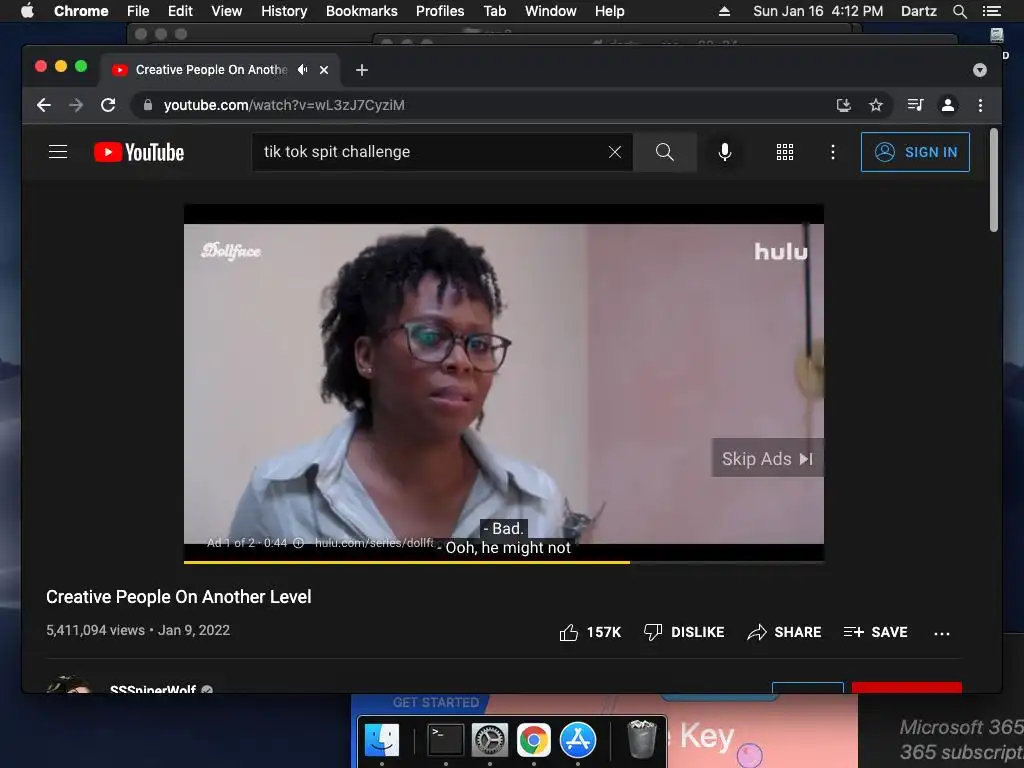This screenshot has height=768, width=1024.
Task: Close the Creative People tab
Action: pos(324,70)
